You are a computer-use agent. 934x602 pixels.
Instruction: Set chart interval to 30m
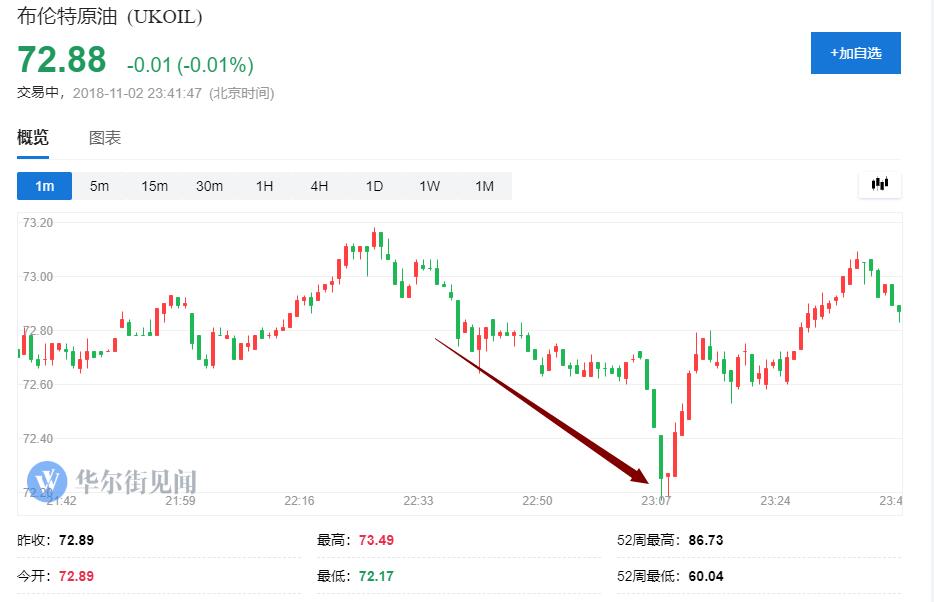click(209, 186)
